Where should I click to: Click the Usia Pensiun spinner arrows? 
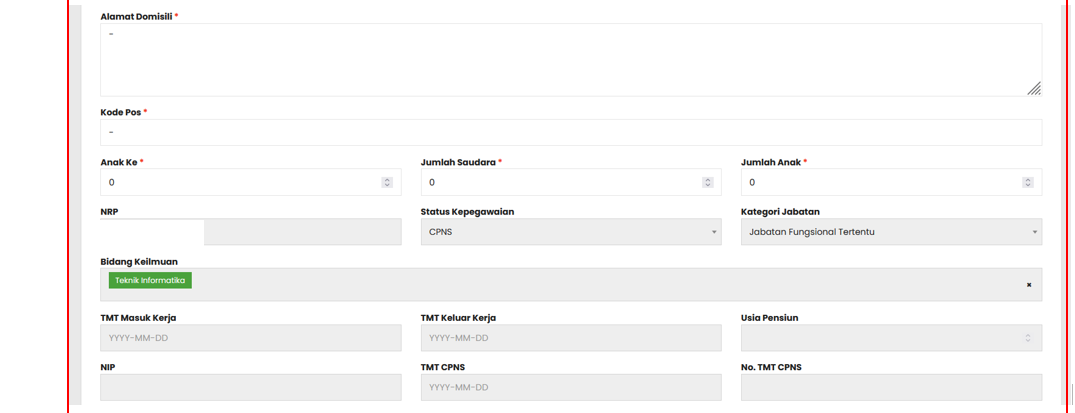point(1027,338)
